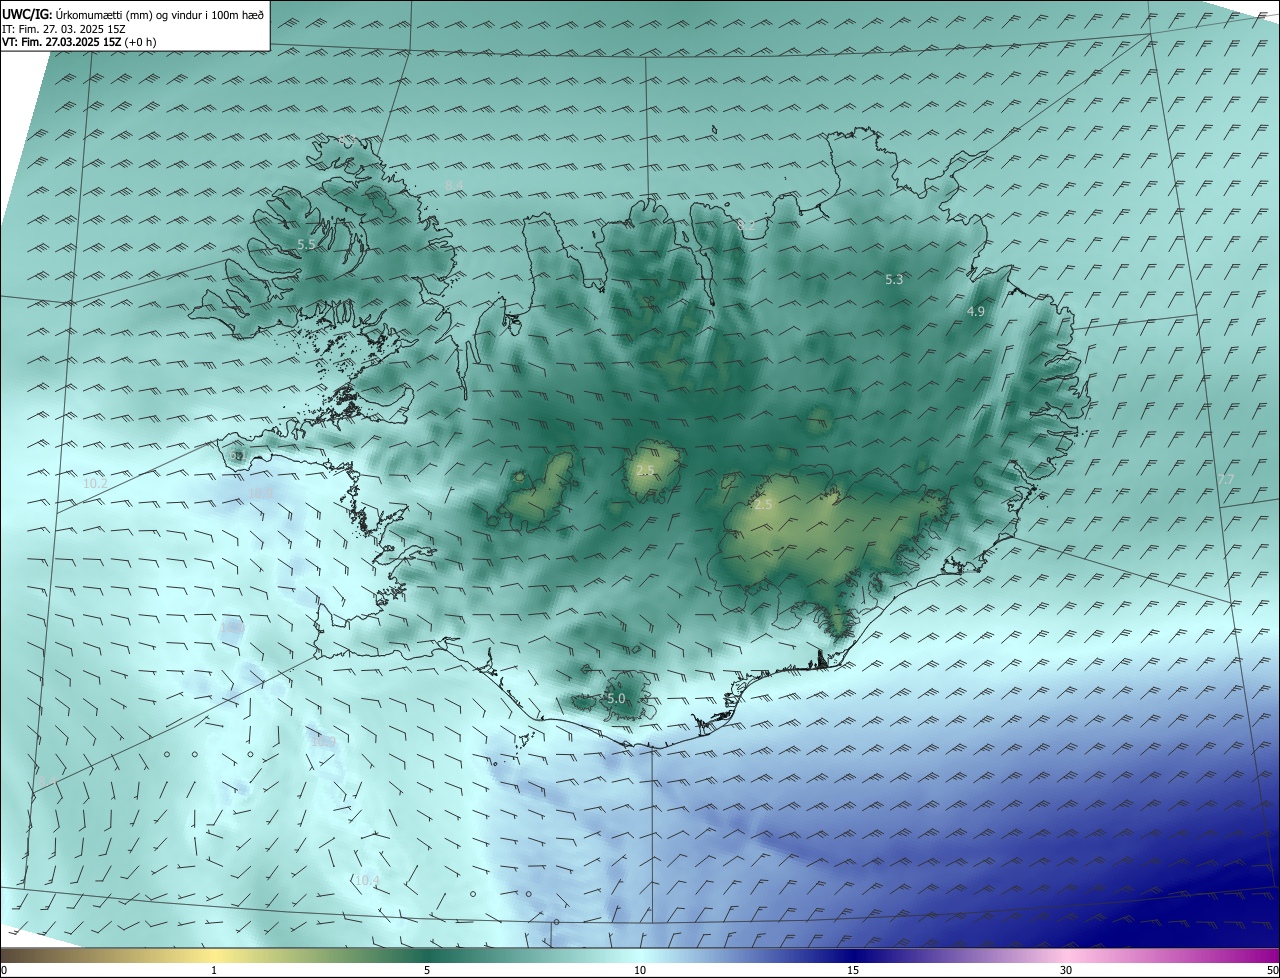Click the 1 tick label on the color scale
Image resolution: width=1280 pixels, height=978 pixels.
214,970
